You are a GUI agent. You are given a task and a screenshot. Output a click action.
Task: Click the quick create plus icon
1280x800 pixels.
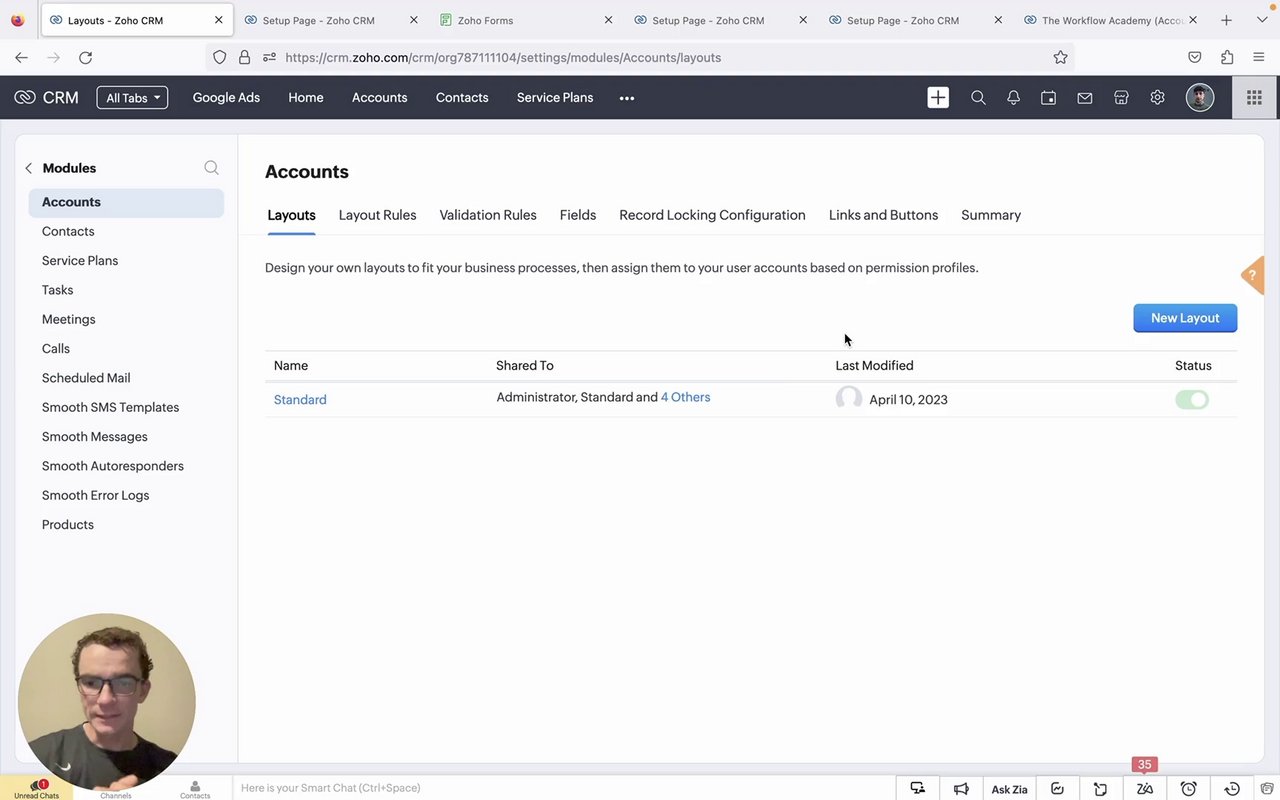click(938, 97)
